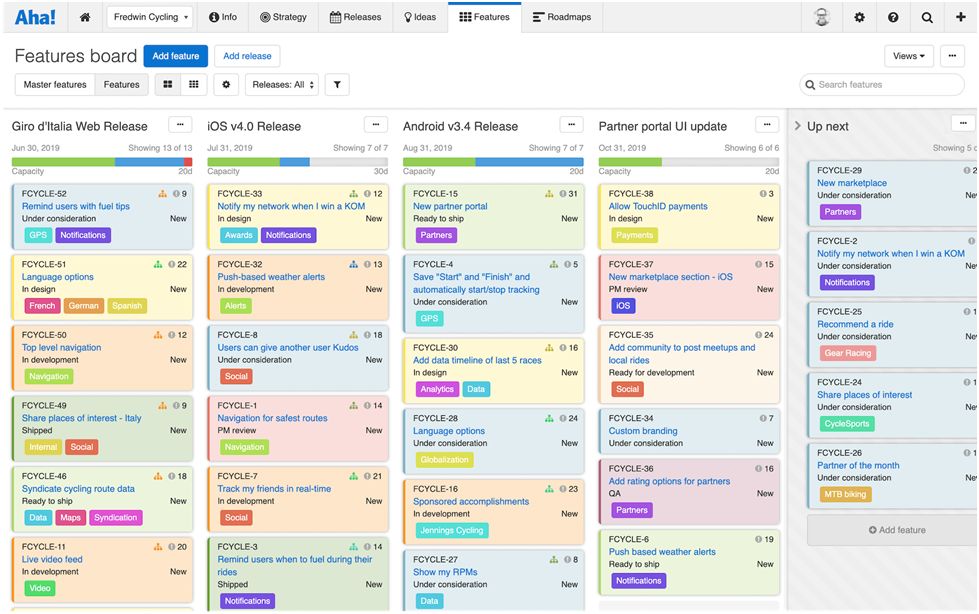Open the help question mark icon

893,17
